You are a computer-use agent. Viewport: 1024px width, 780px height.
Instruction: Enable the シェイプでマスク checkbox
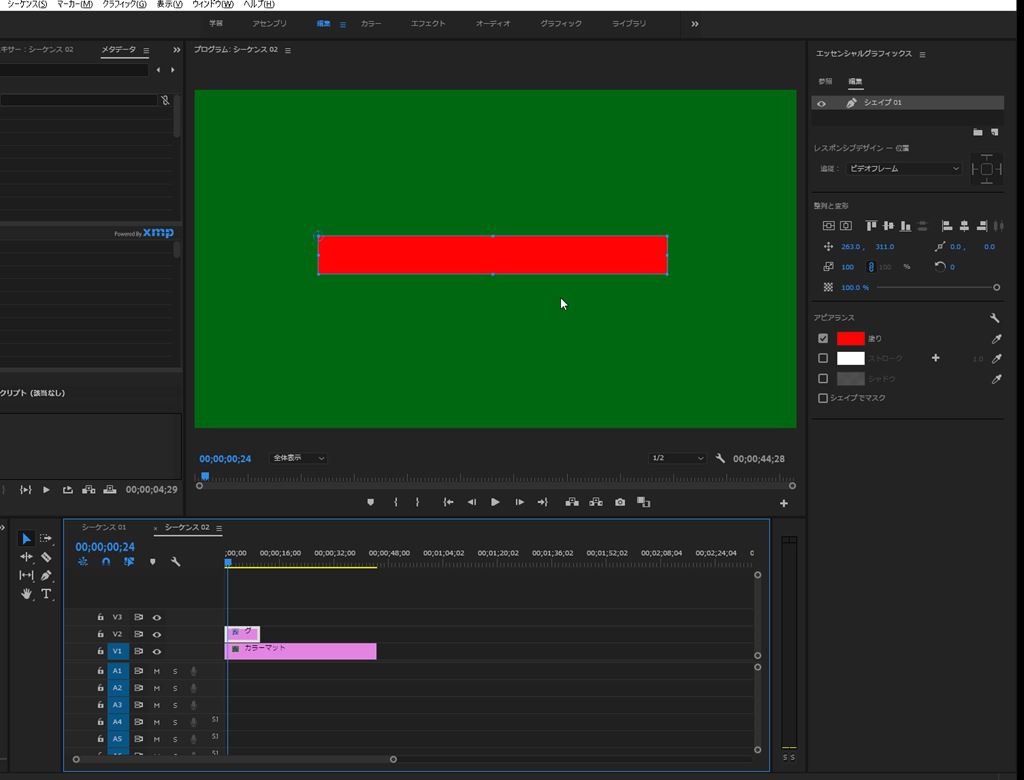[x=823, y=398]
